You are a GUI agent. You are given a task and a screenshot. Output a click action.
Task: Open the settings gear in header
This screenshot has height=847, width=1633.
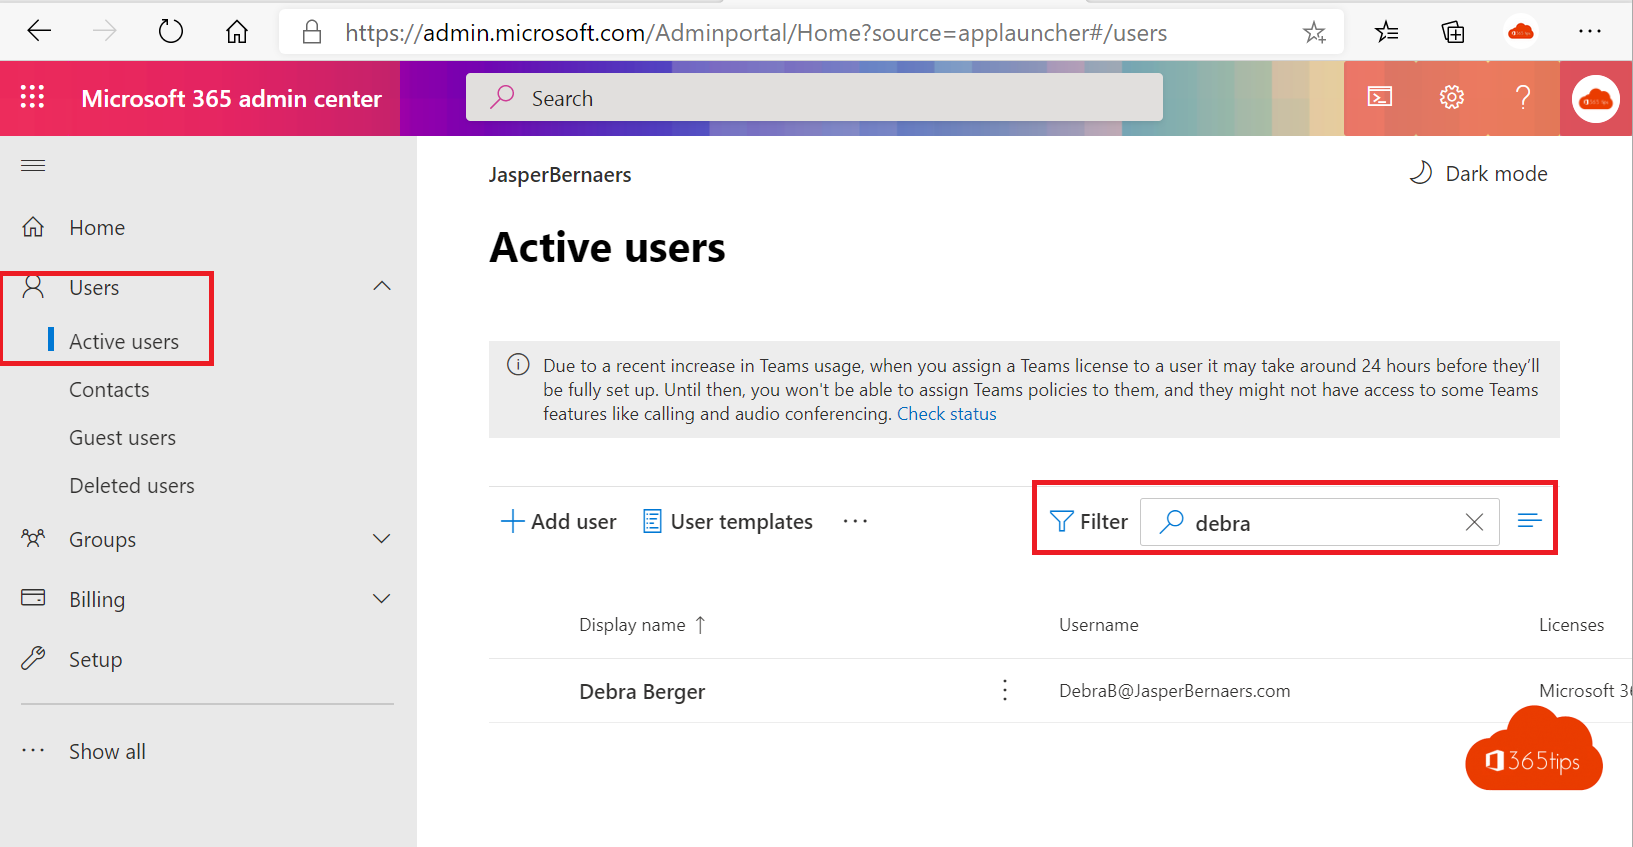[1452, 97]
